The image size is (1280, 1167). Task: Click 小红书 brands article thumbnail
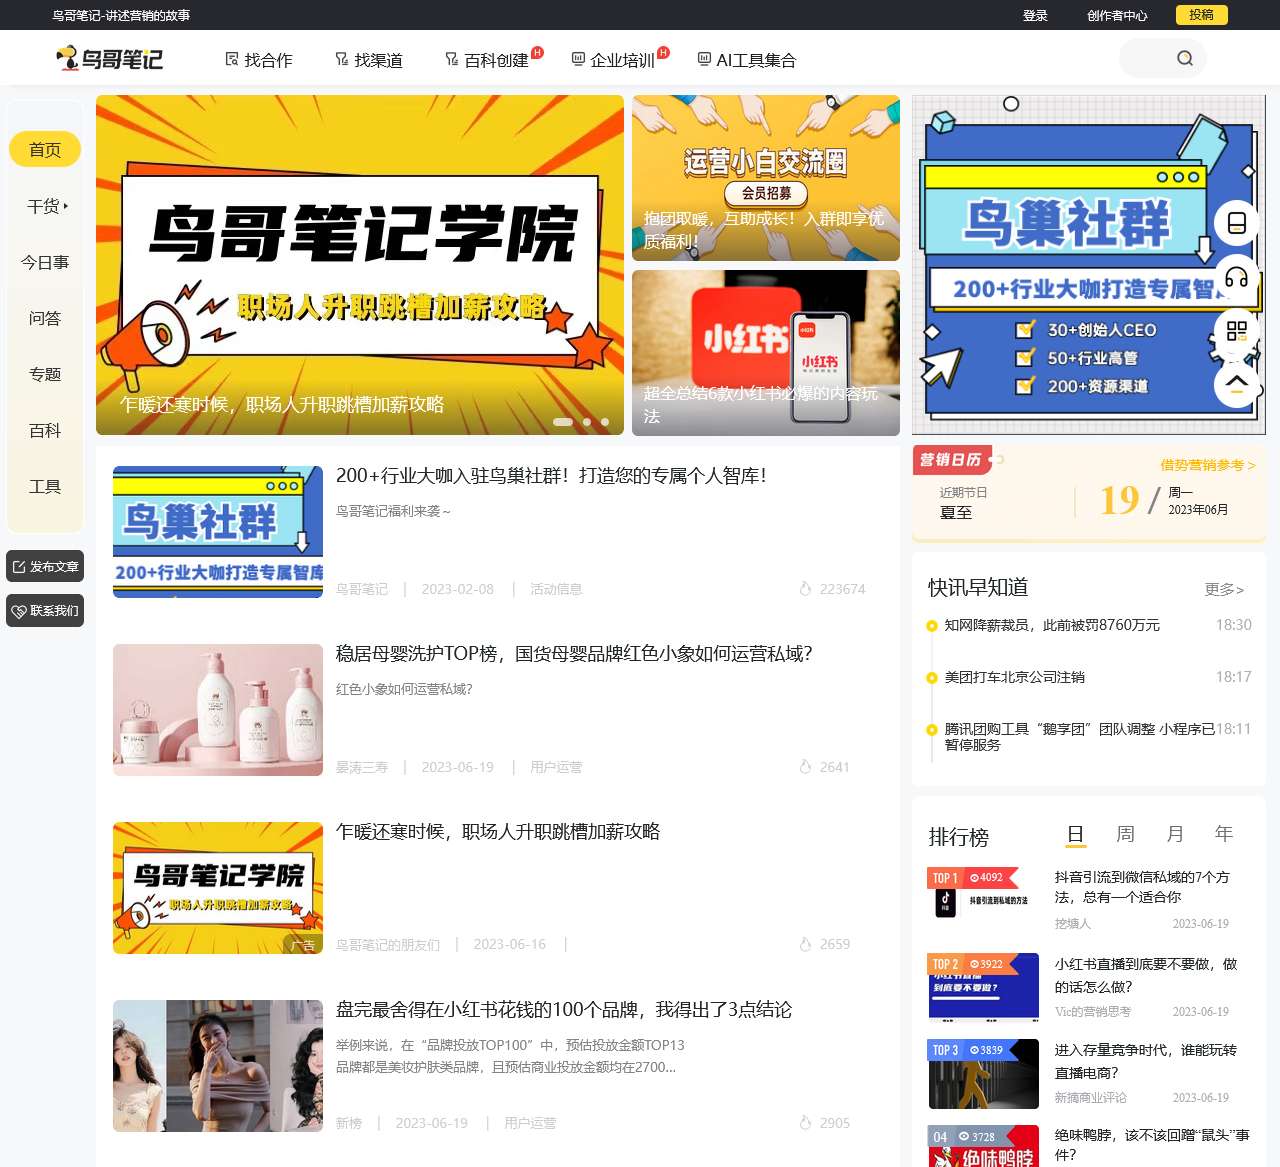click(218, 1066)
